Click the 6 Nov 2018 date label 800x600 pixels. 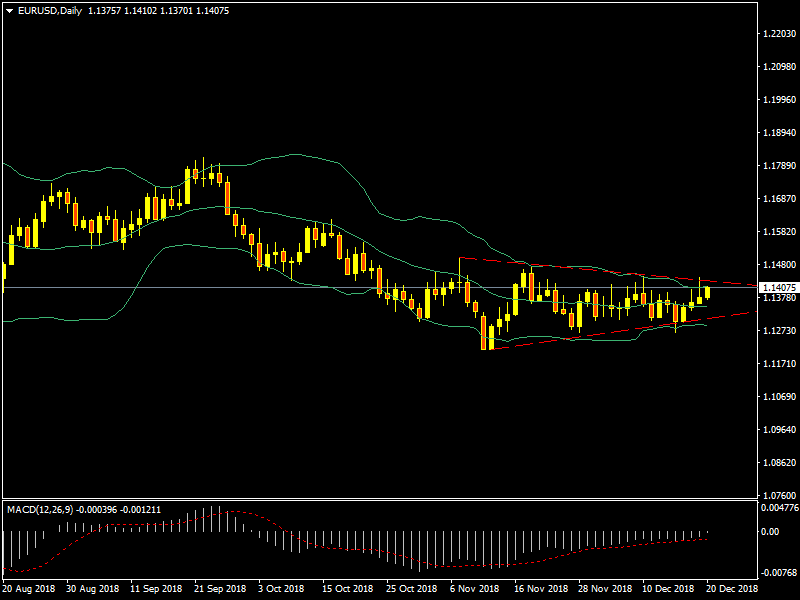[474, 589]
